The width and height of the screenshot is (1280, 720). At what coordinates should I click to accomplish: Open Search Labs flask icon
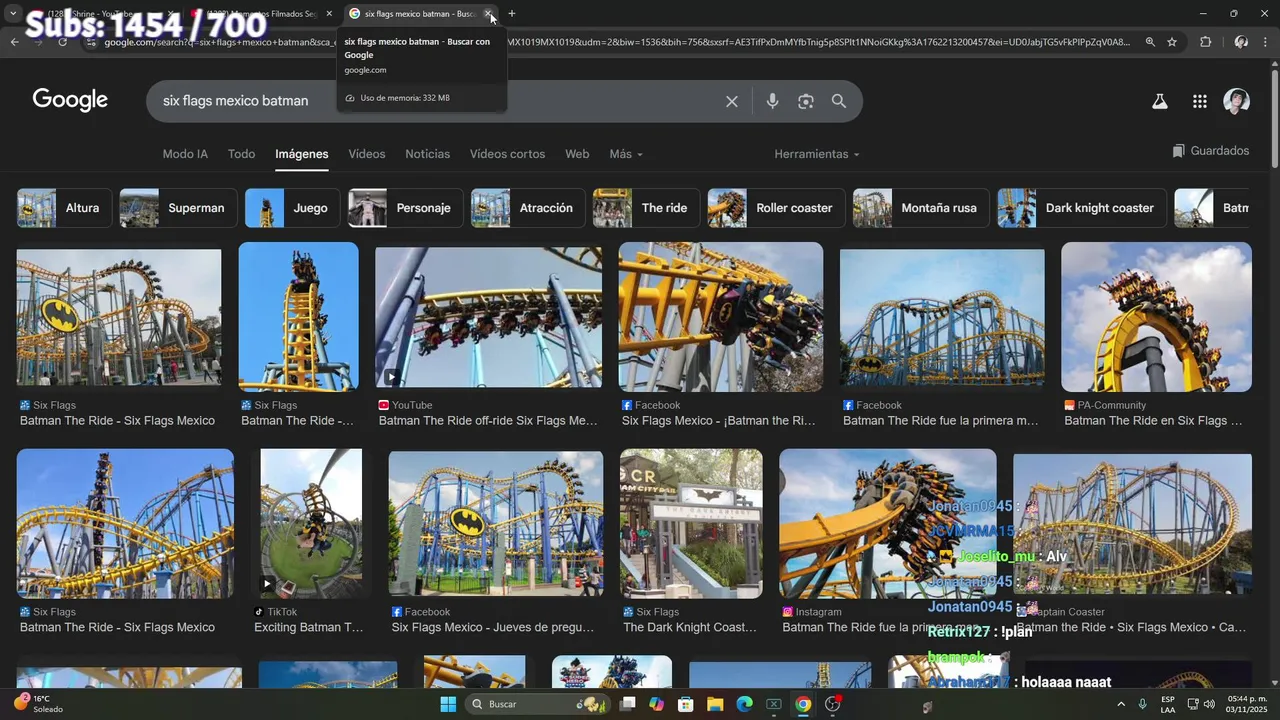pos(1160,101)
